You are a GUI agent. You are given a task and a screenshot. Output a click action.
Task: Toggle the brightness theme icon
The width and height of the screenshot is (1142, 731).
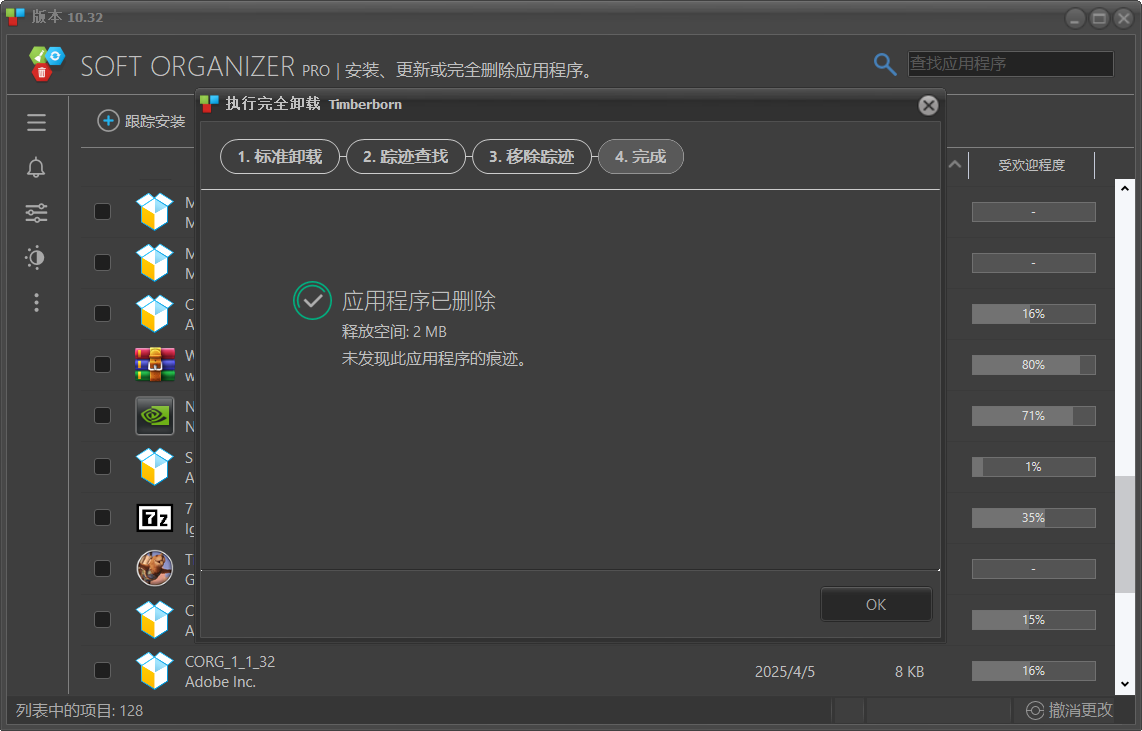[35, 258]
